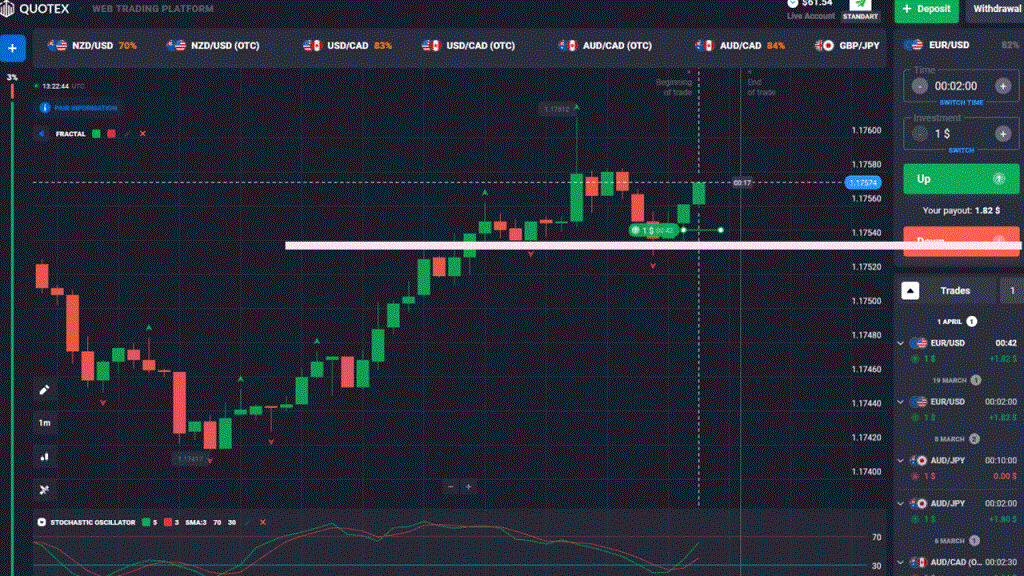
Task: Decrease trade time with minus button
Action: pyautogui.click(x=920, y=86)
